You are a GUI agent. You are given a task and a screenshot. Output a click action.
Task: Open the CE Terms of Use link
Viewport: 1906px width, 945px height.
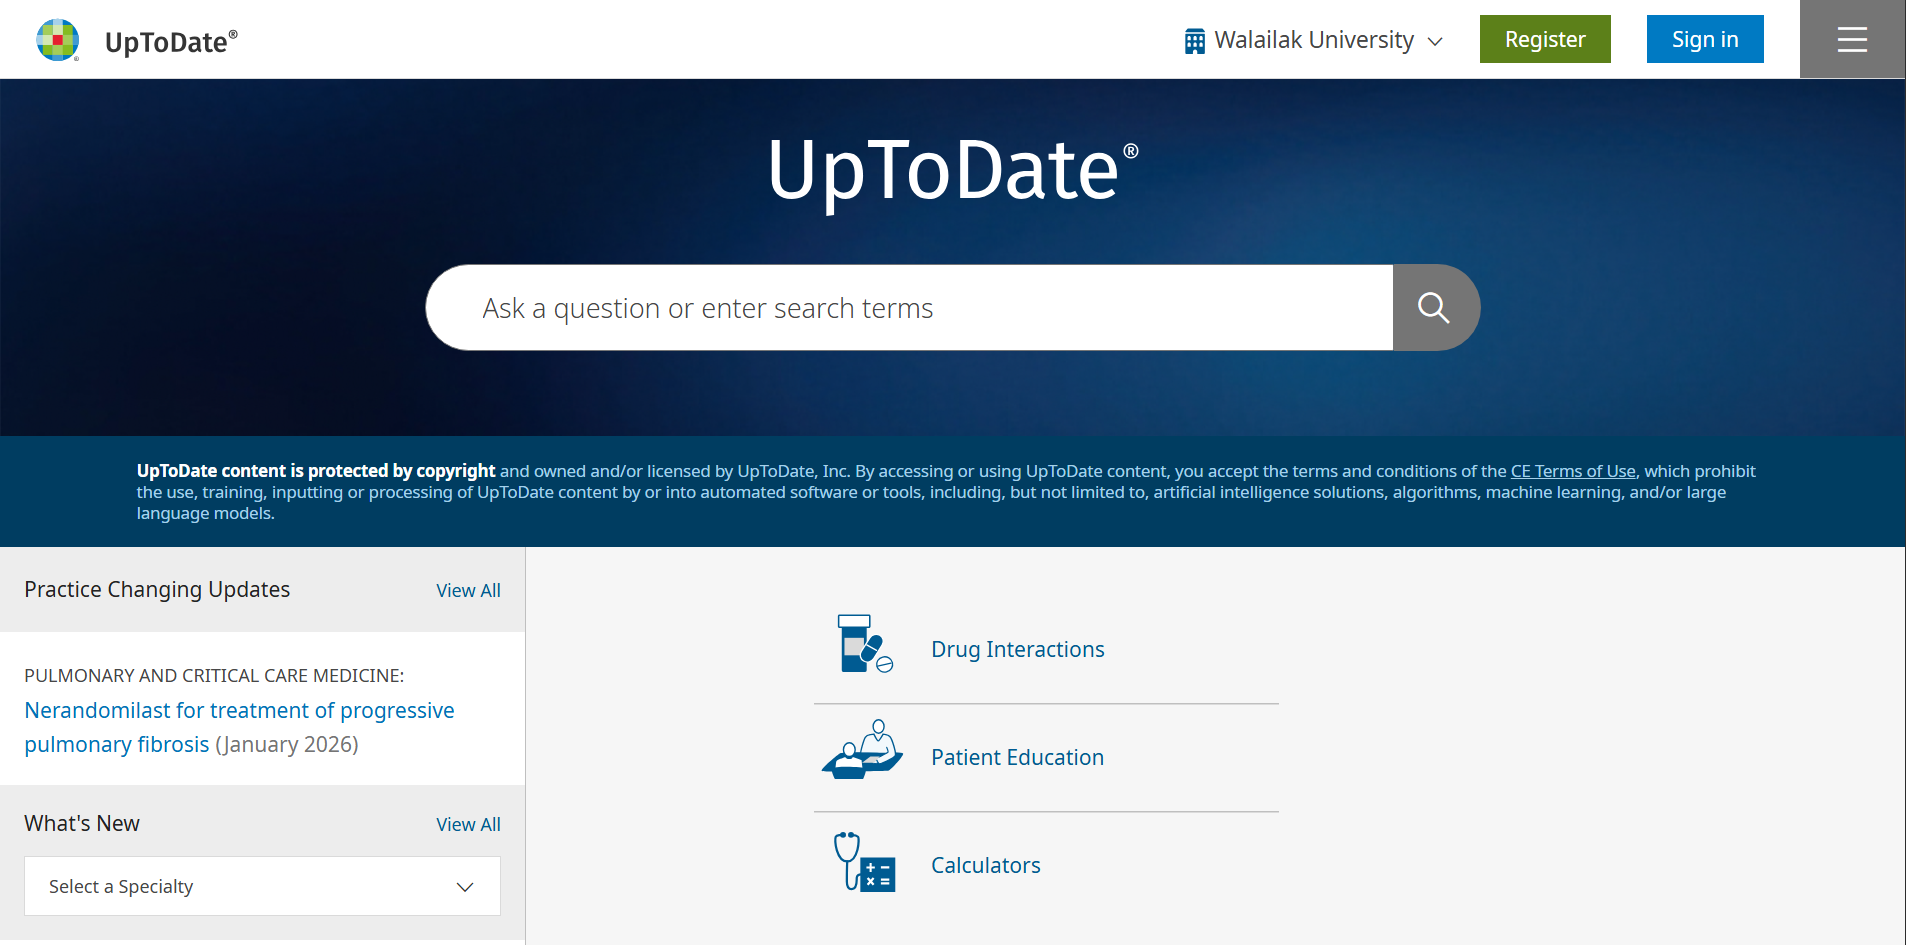click(x=1572, y=471)
